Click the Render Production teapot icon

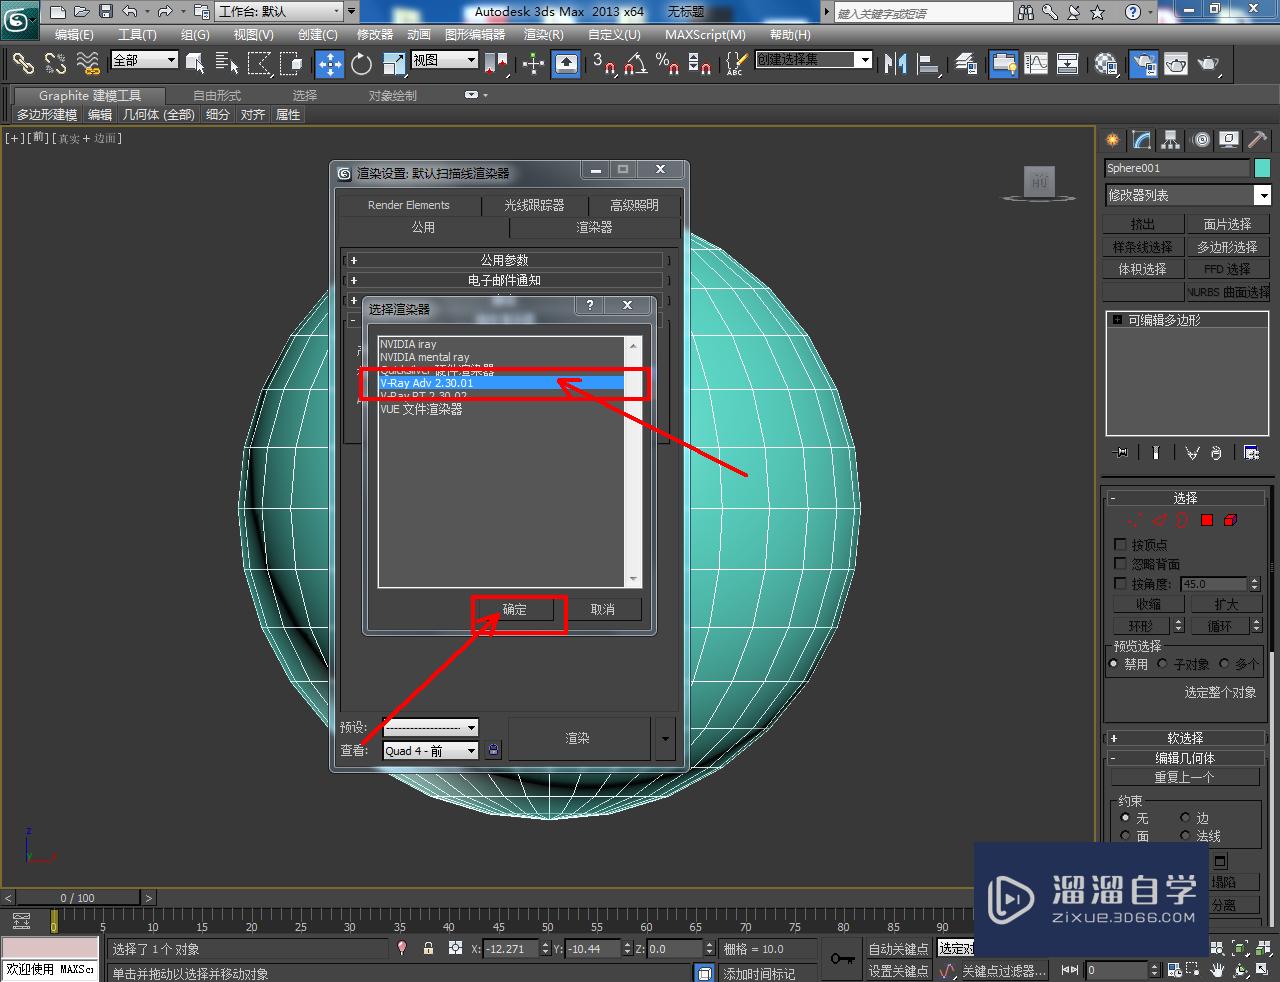[1209, 64]
